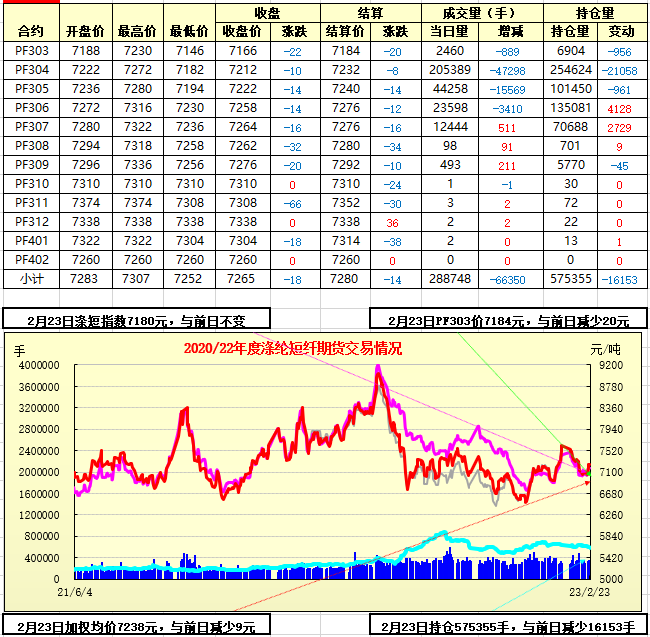The image size is (650, 637).
Task: Click the red 4128 change value
Action: click(x=620, y=107)
